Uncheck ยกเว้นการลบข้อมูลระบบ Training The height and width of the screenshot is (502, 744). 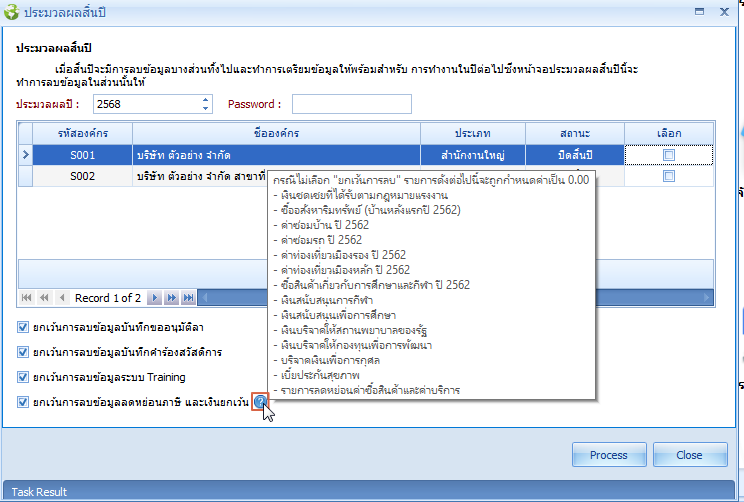(23, 377)
